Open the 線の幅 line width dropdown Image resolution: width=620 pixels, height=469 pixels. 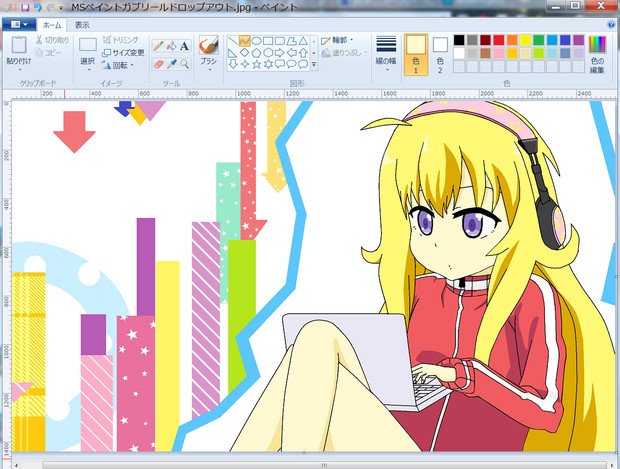pyautogui.click(x=386, y=55)
